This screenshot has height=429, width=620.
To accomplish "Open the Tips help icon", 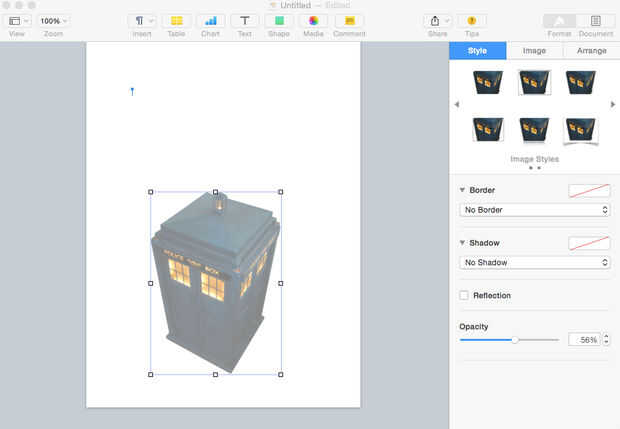I will pyautogui.click(x=472, y=20).
